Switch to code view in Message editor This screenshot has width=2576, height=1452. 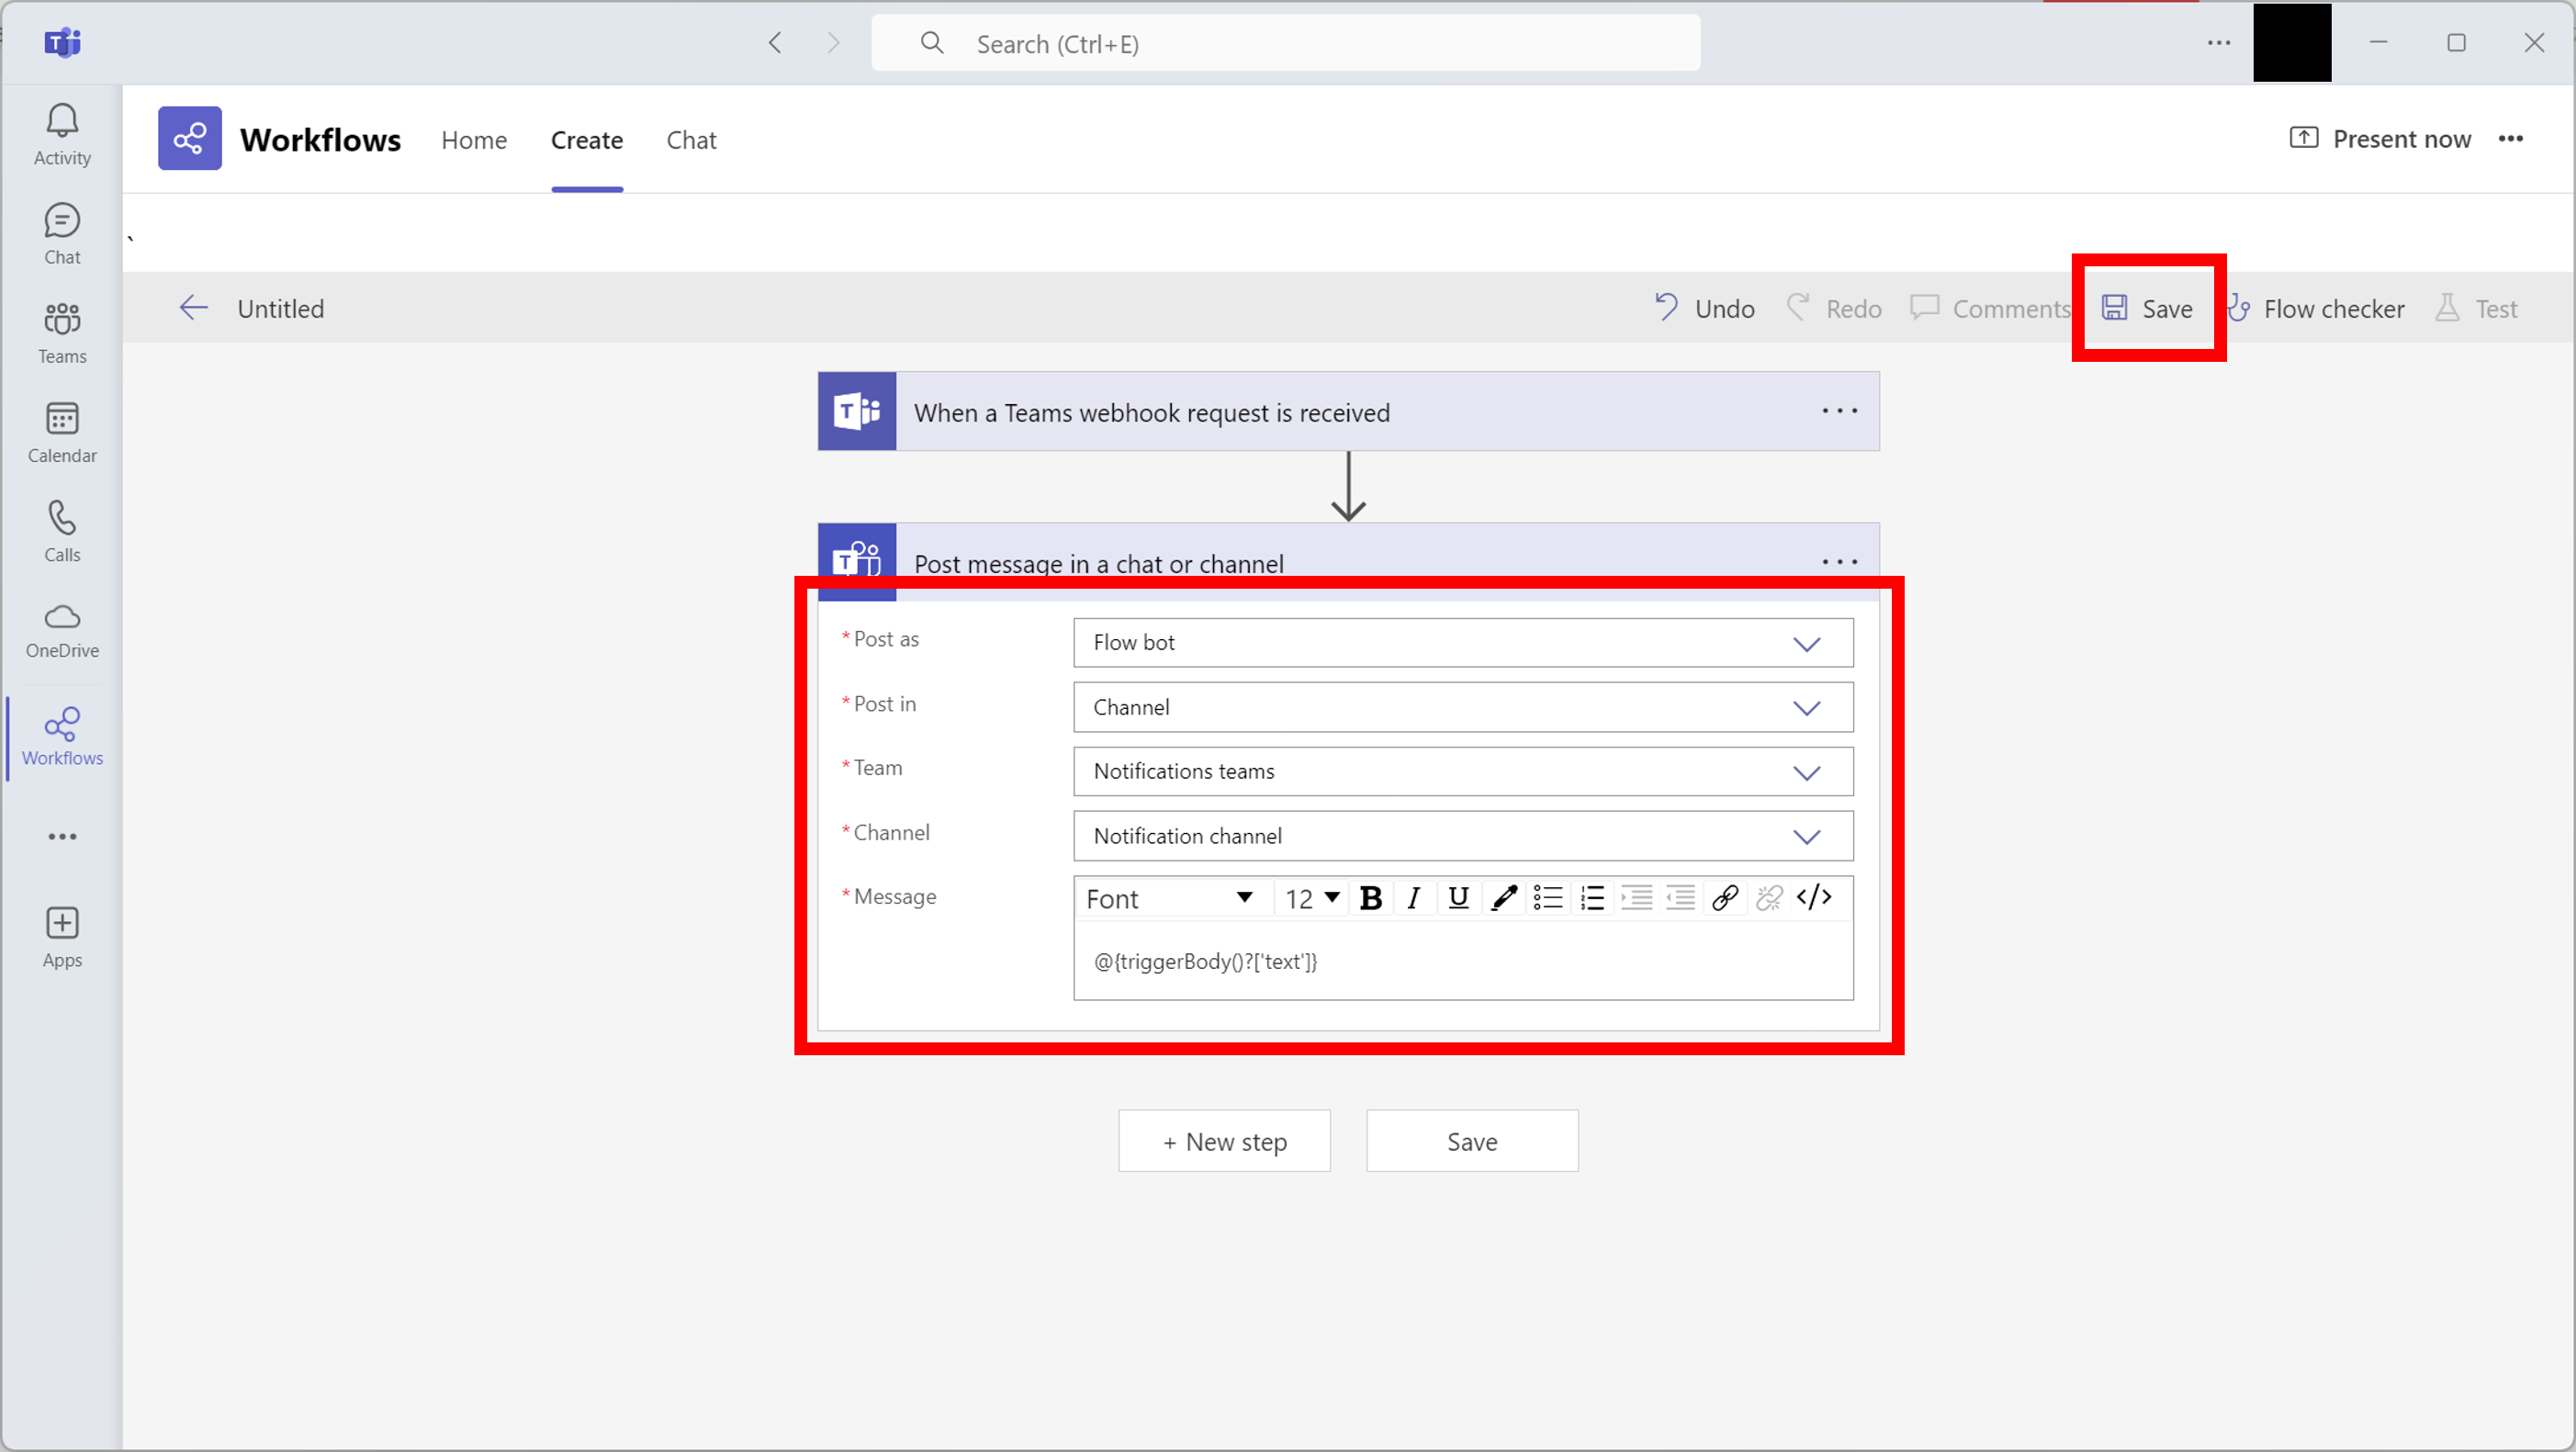point(1814,898)
